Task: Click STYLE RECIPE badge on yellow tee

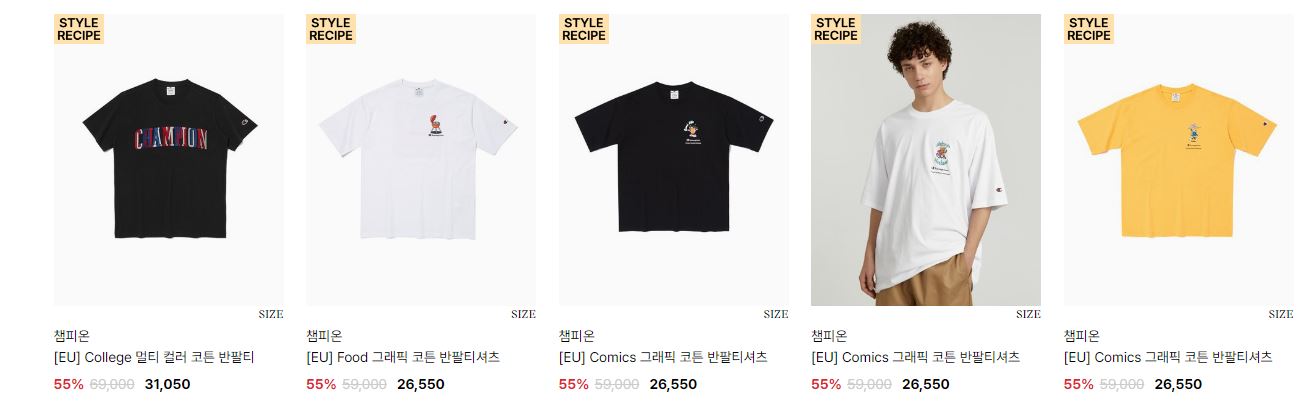Action: [x=1089, y=29]
